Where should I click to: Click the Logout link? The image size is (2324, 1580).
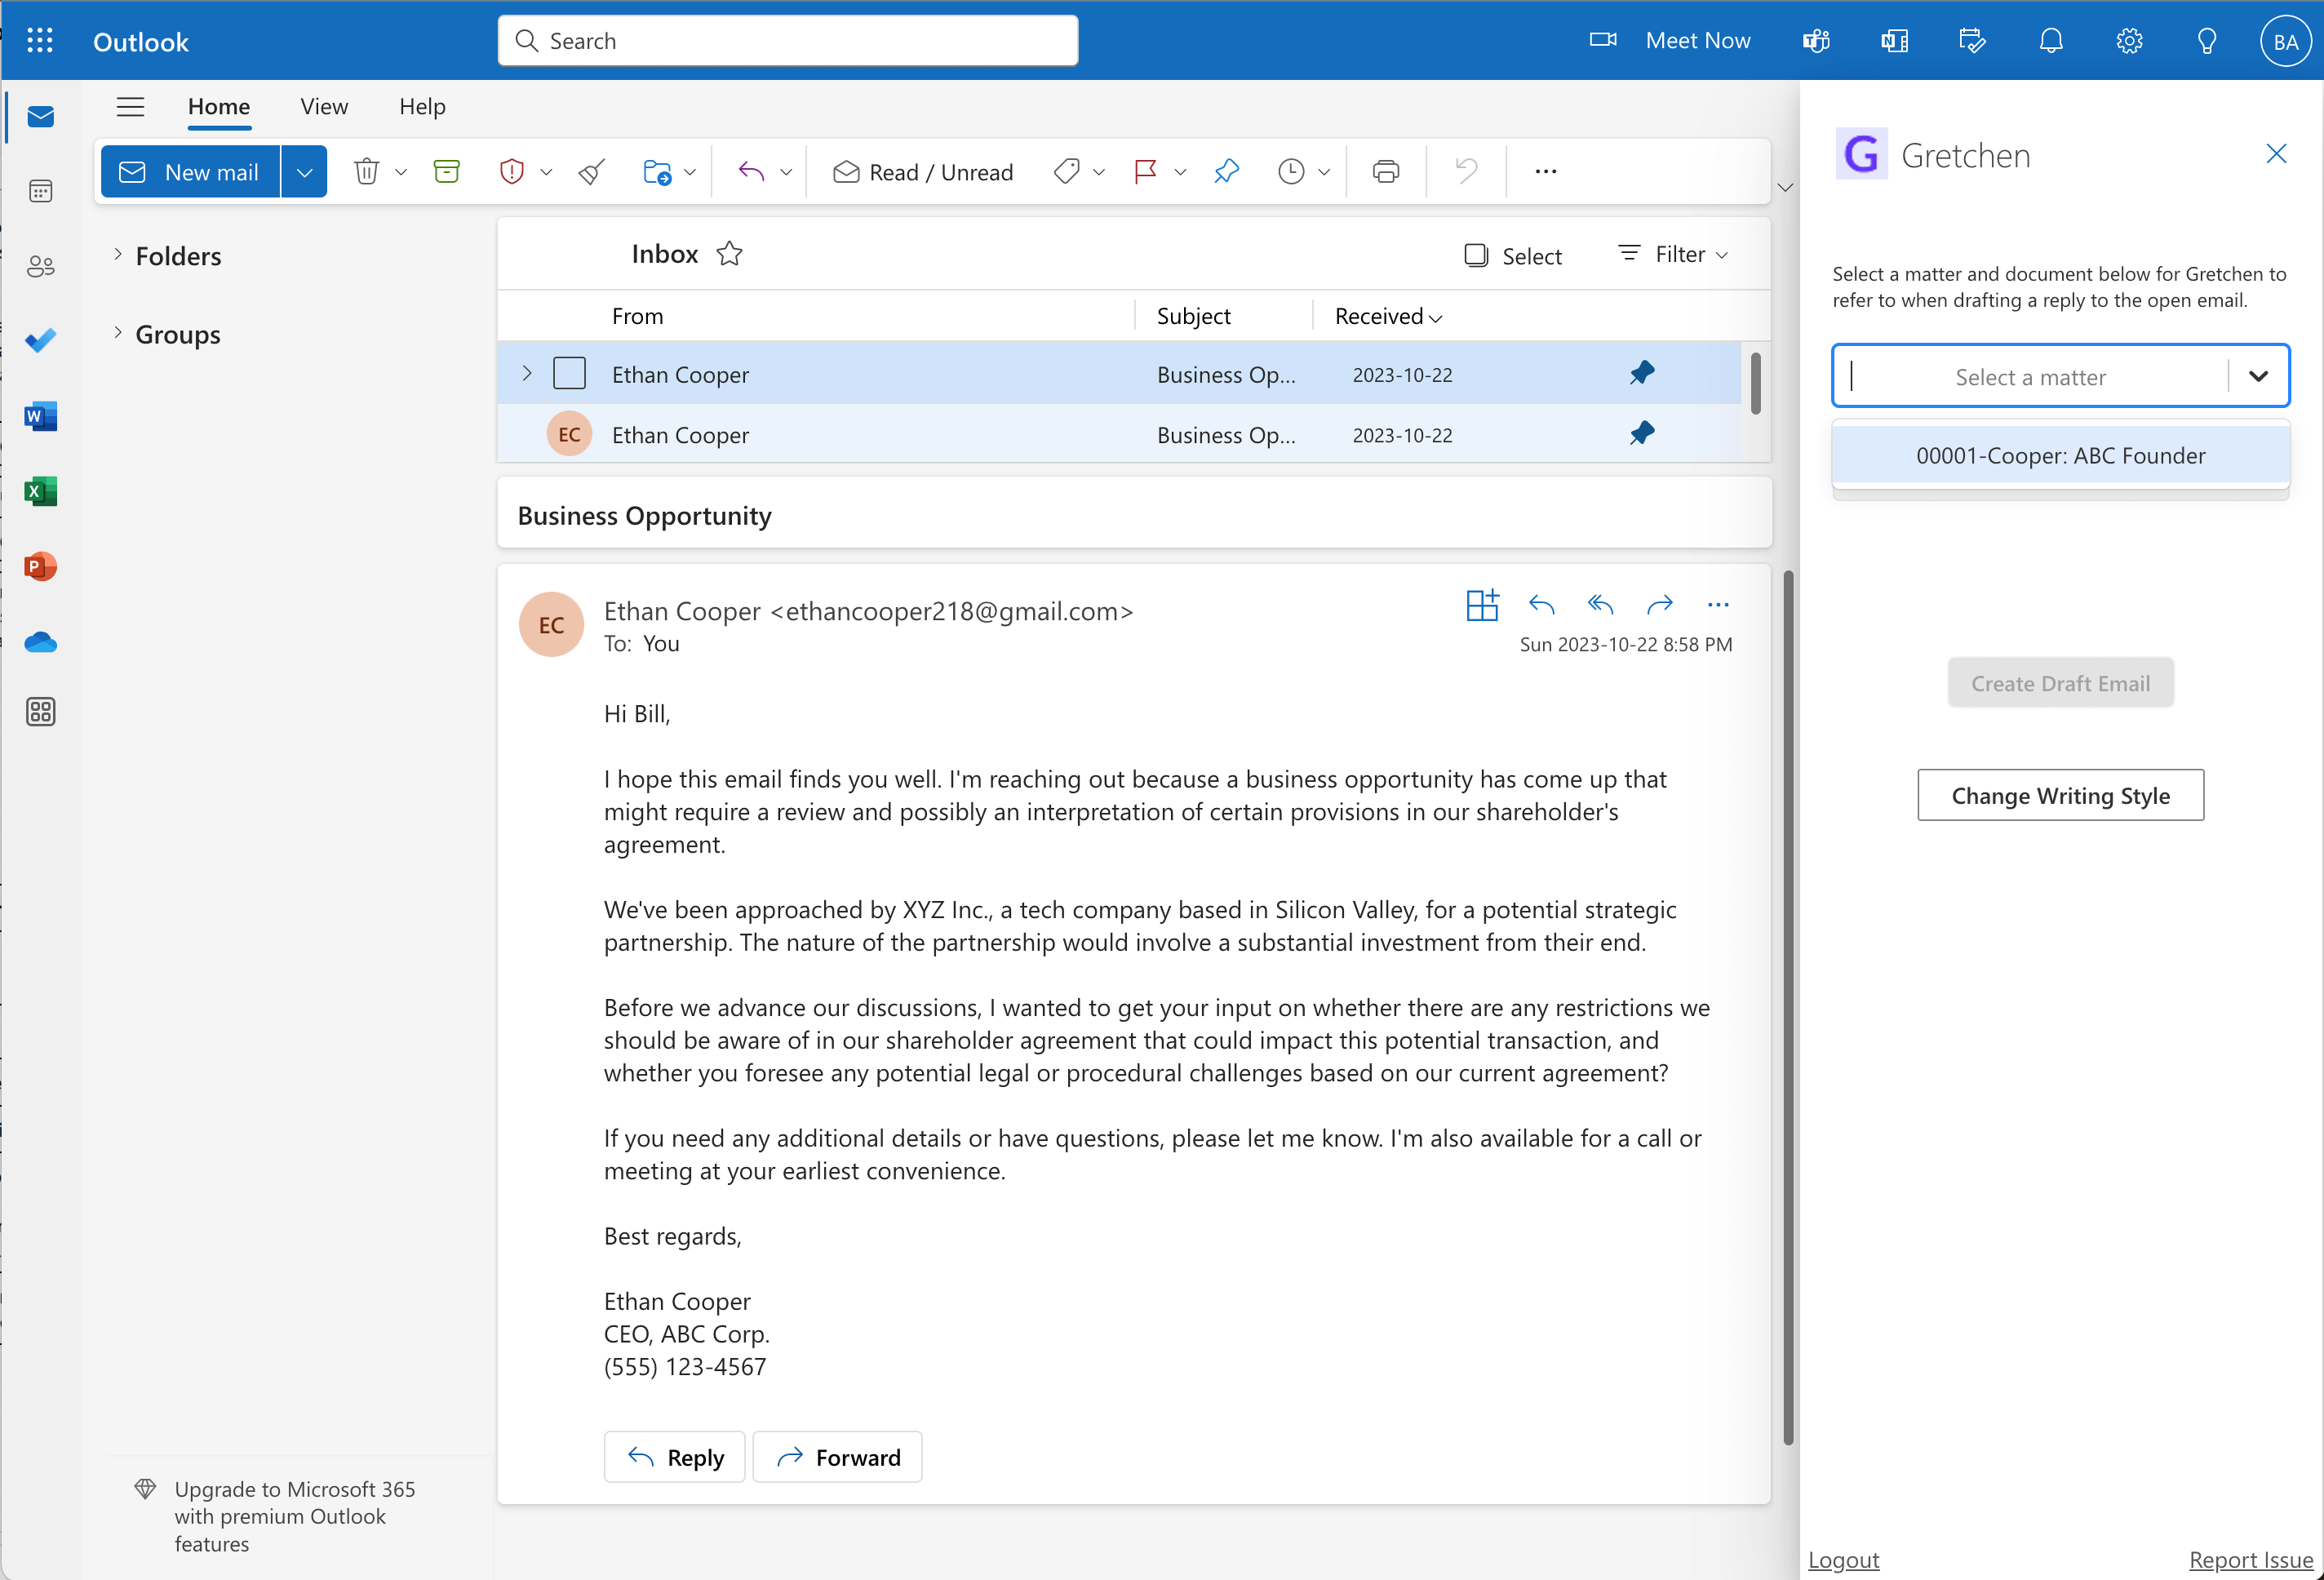tap(1843, 1559)
